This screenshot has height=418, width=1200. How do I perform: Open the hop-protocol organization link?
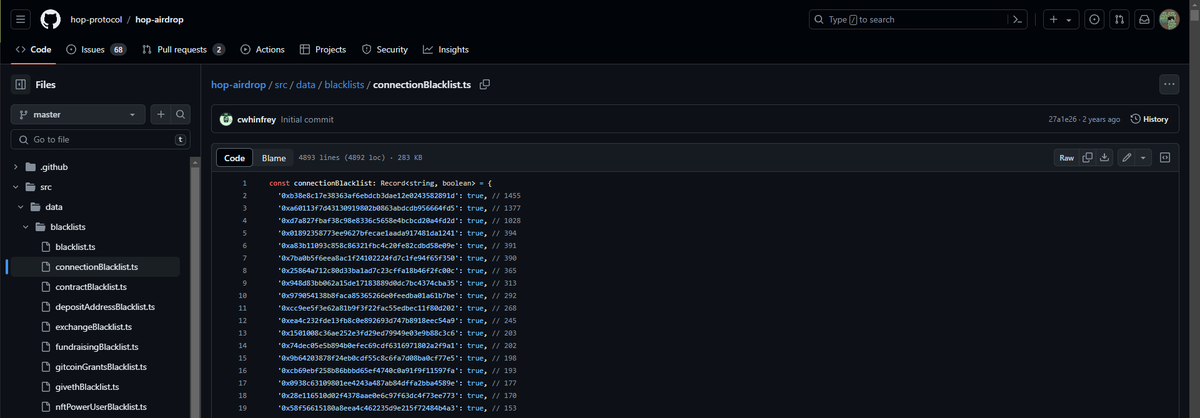click(x=95, y=19)
